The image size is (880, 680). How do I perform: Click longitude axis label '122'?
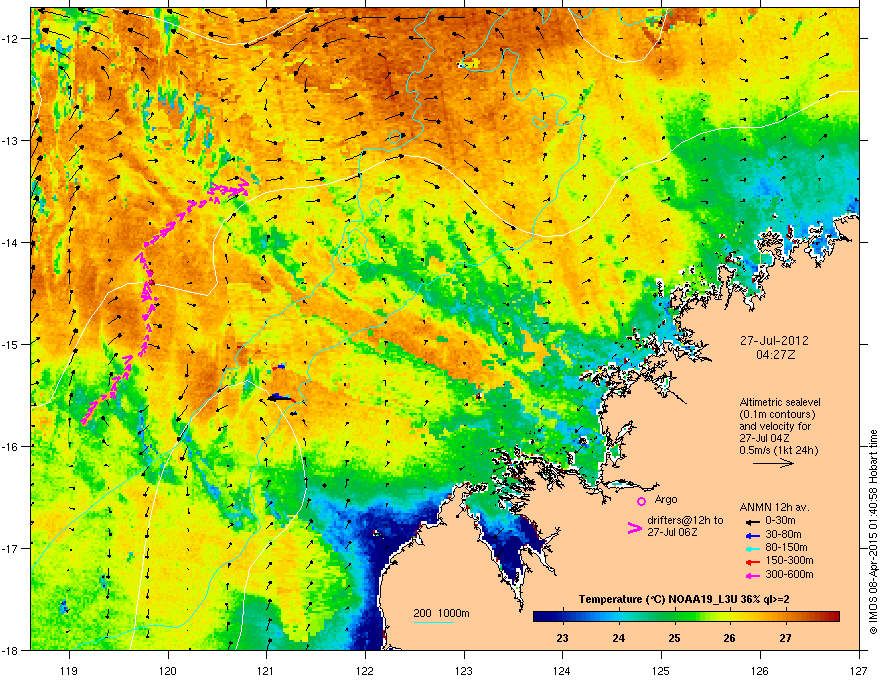(x=365, y=670)
